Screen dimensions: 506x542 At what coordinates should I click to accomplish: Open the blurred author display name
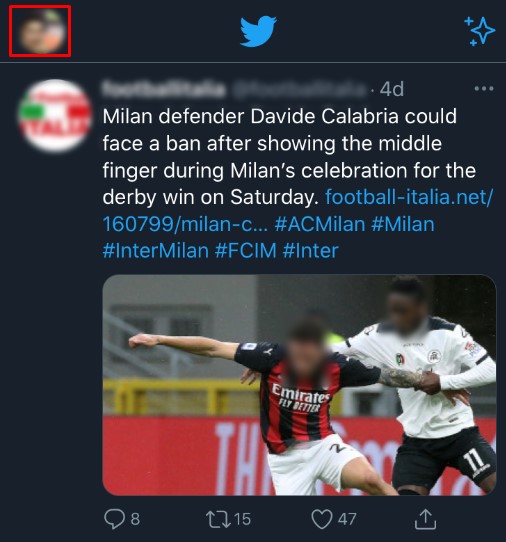pyautogui.click(x=164, y=89)
